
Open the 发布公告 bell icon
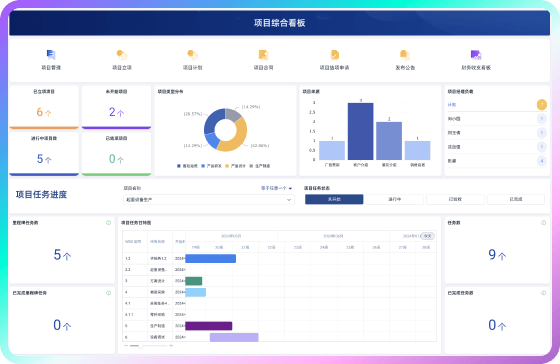click(x=405, y=55)
